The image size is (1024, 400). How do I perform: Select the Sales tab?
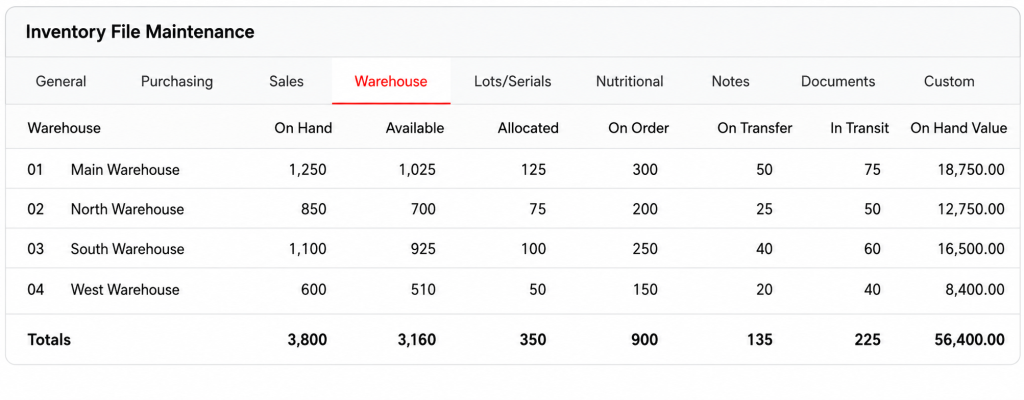(x=286, y=82)
